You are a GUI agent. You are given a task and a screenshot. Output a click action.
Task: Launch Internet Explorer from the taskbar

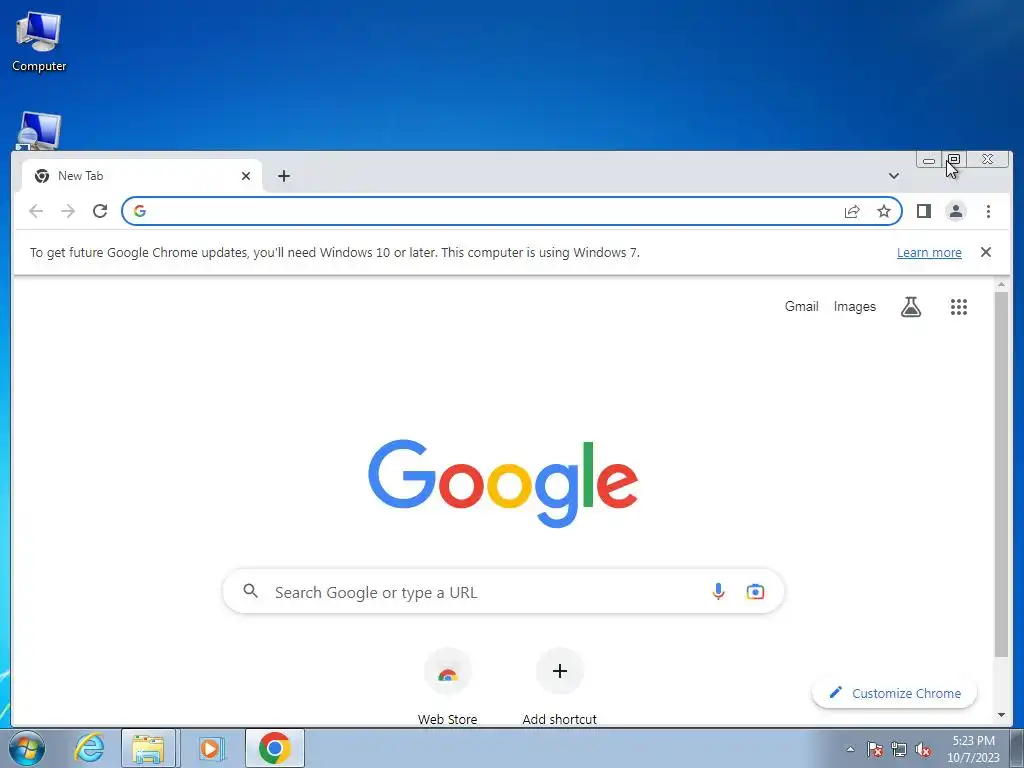point(89,748)
